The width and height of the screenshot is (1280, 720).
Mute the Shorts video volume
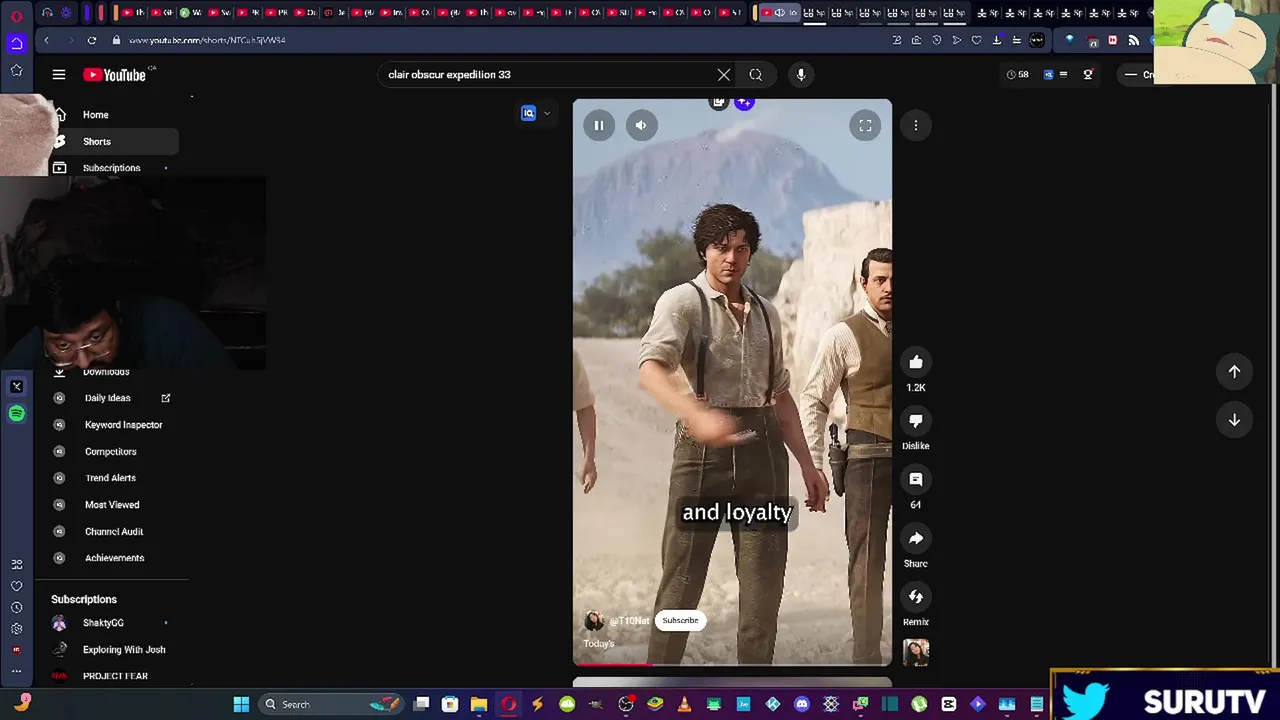click(641, 125)
